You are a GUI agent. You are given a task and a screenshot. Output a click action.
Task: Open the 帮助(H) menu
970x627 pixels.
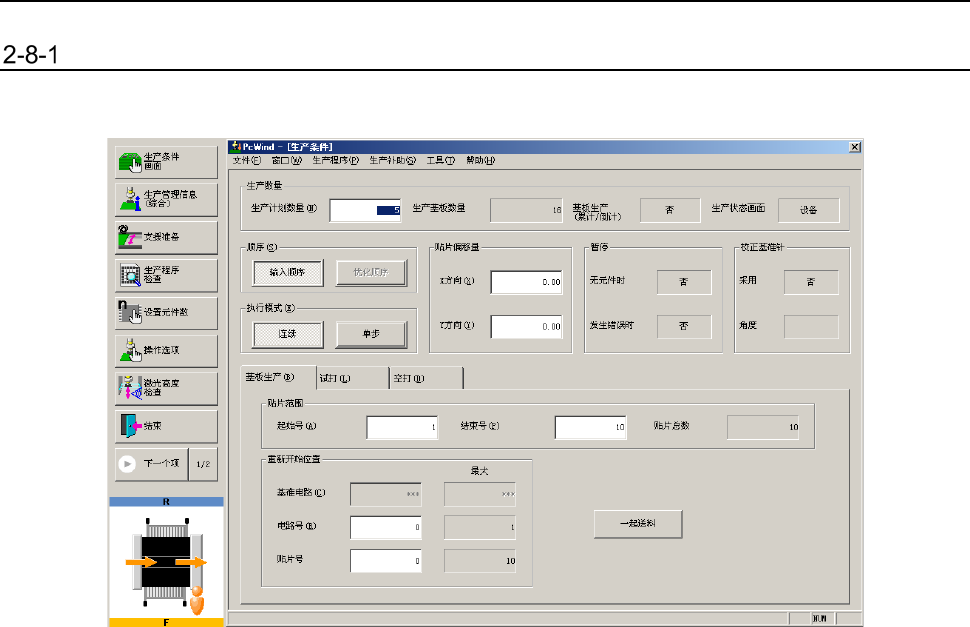tap(481, 161)
